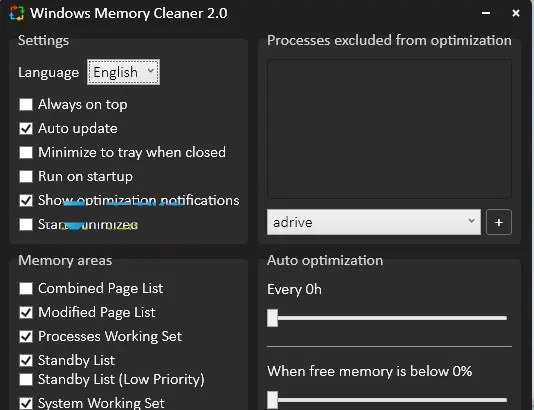Viewport: 534px width, 410px height.
Task: Add selected process with plus button
Action: [x=499, y=222]
